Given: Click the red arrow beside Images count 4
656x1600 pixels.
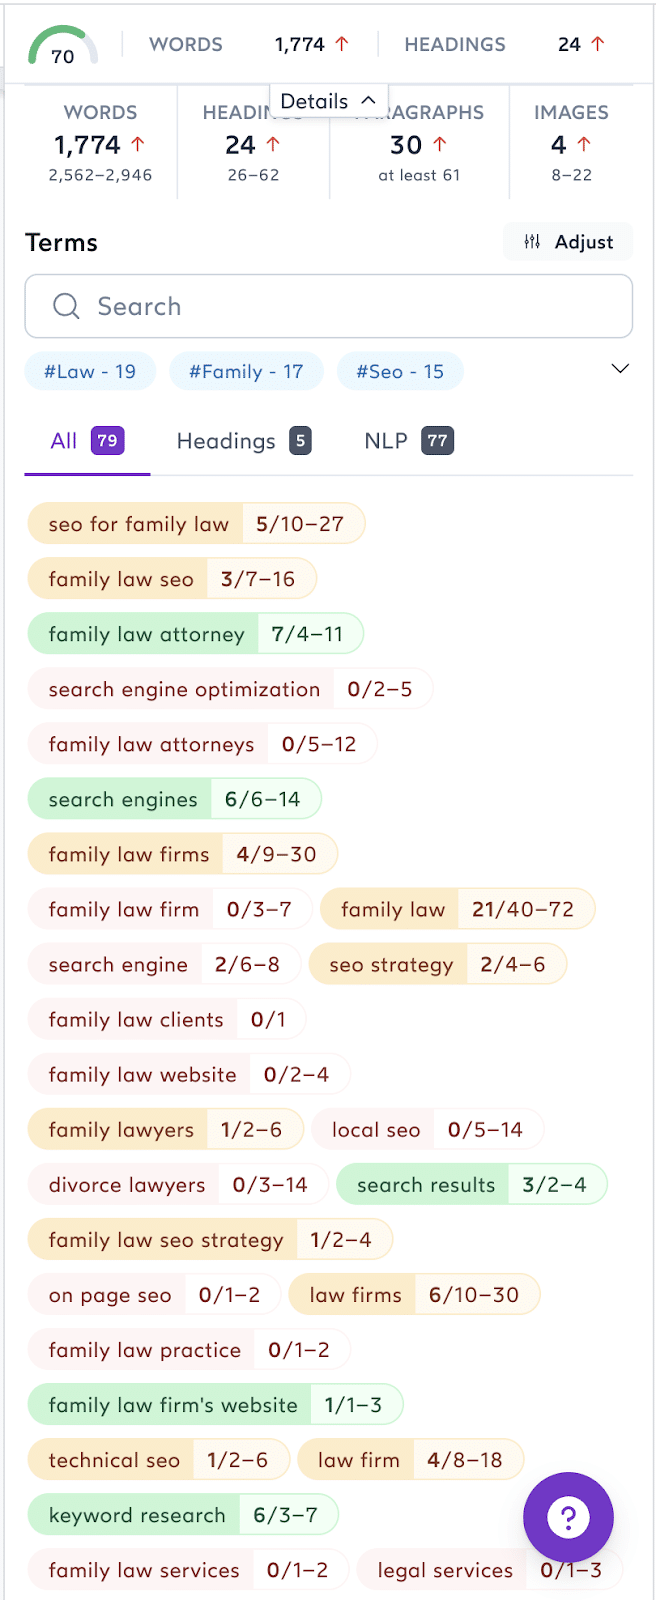Looking at the screenshot, I should [x=584, y=144].
